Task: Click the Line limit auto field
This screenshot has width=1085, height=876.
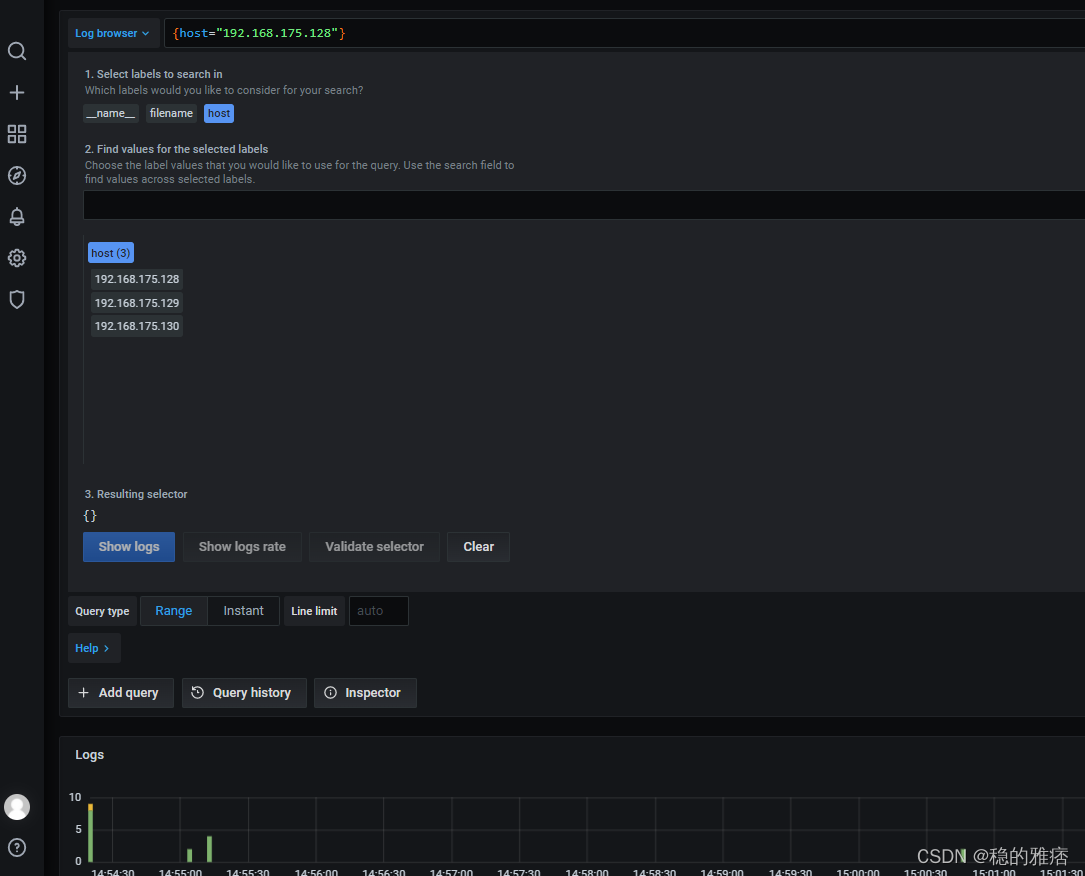Action: point(379,611)
